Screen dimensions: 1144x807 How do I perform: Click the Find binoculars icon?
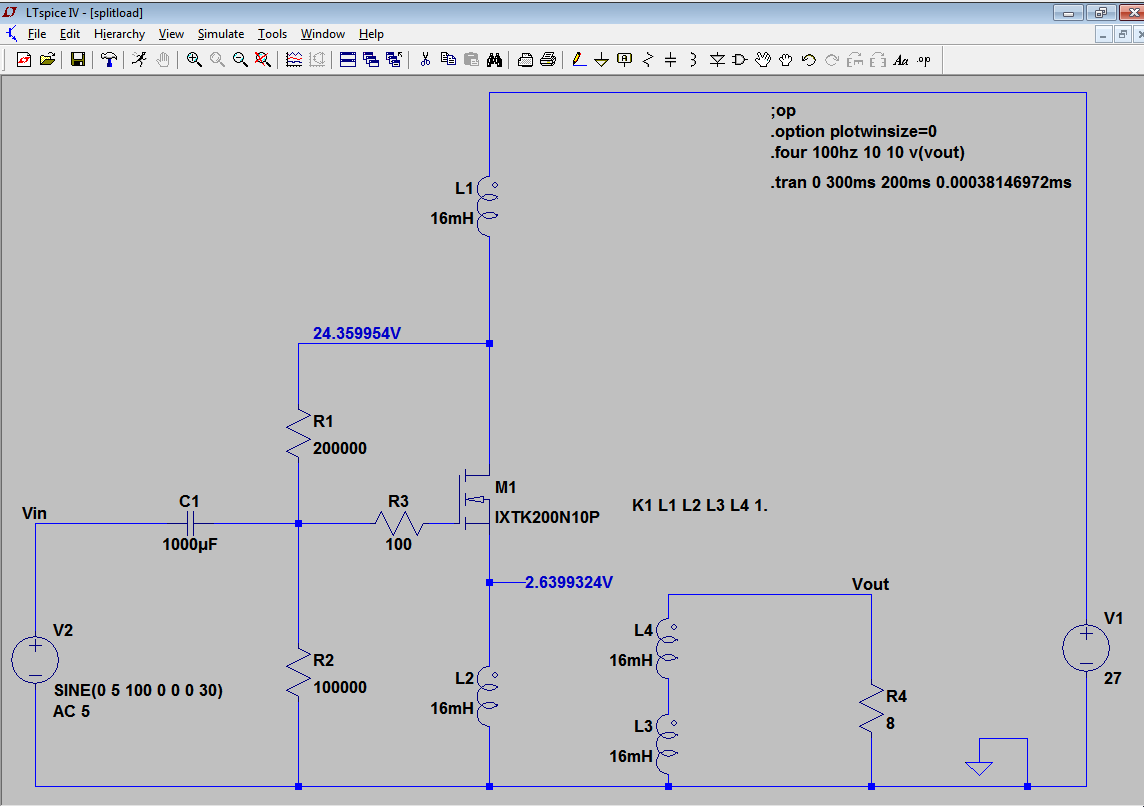click(494, 60)
